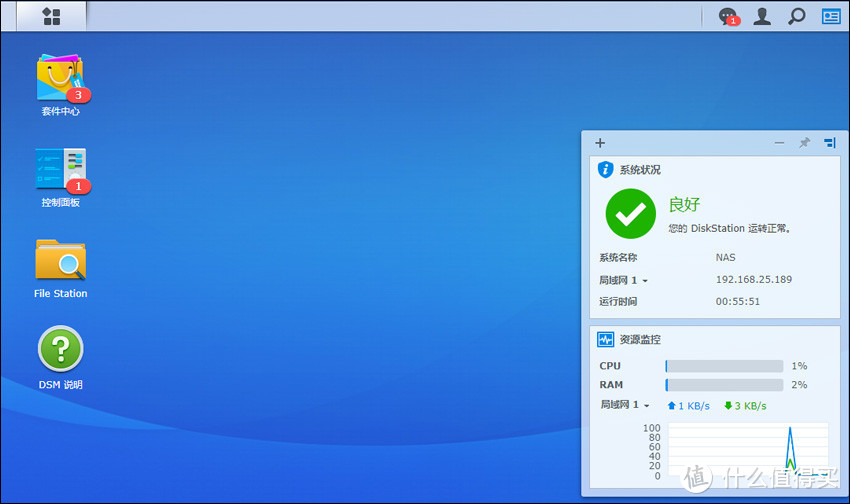Viewport: 850px width, 504px height.
Task: Click the 资源监控 widget title
Action: coord(640,340)
